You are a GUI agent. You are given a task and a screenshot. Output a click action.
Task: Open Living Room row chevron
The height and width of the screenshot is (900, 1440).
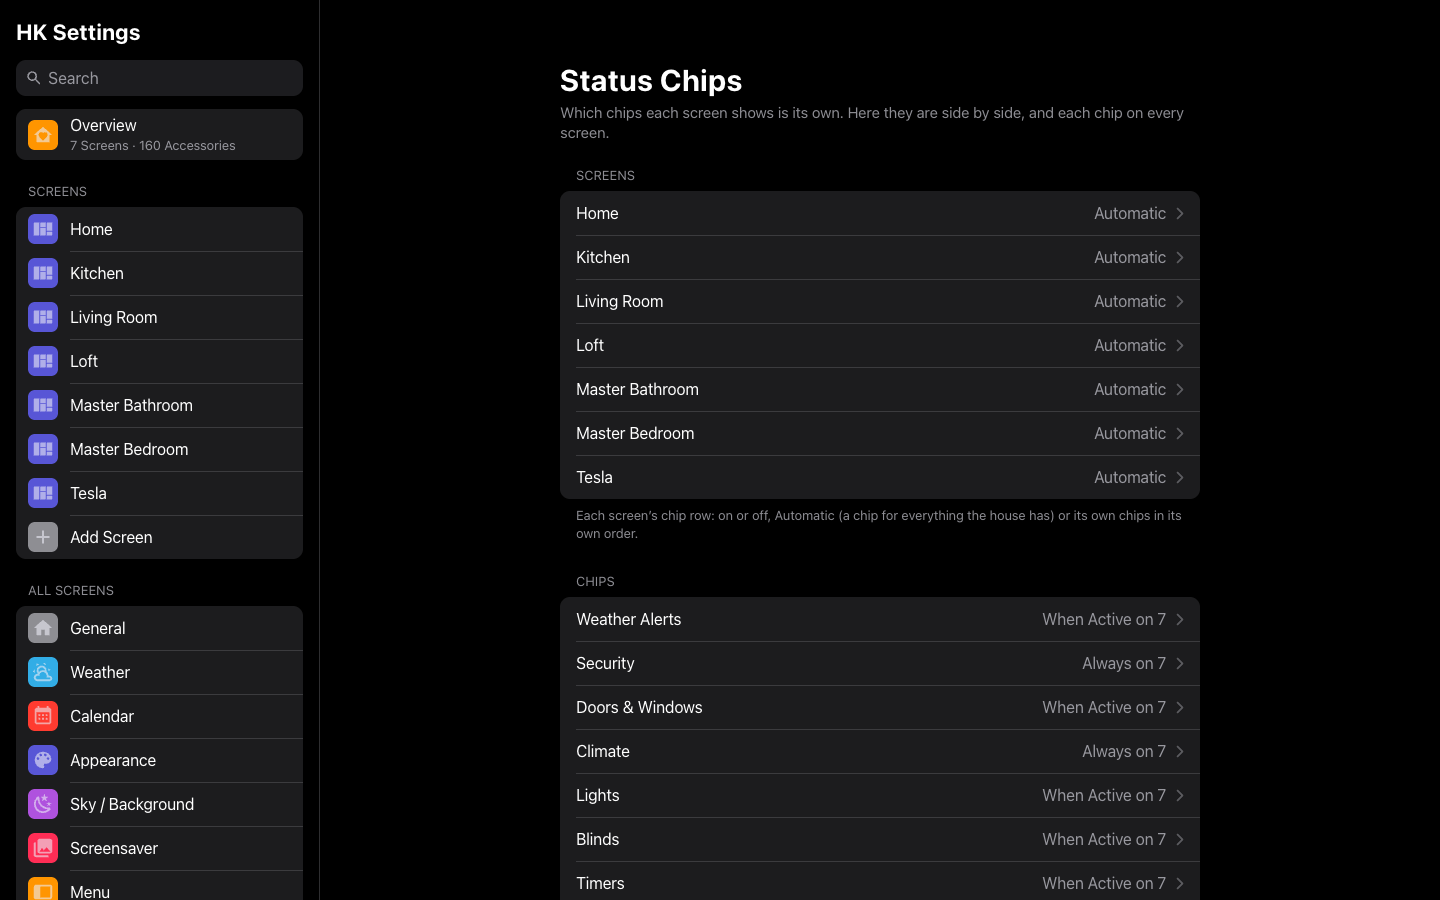(x=1180, y=301)
